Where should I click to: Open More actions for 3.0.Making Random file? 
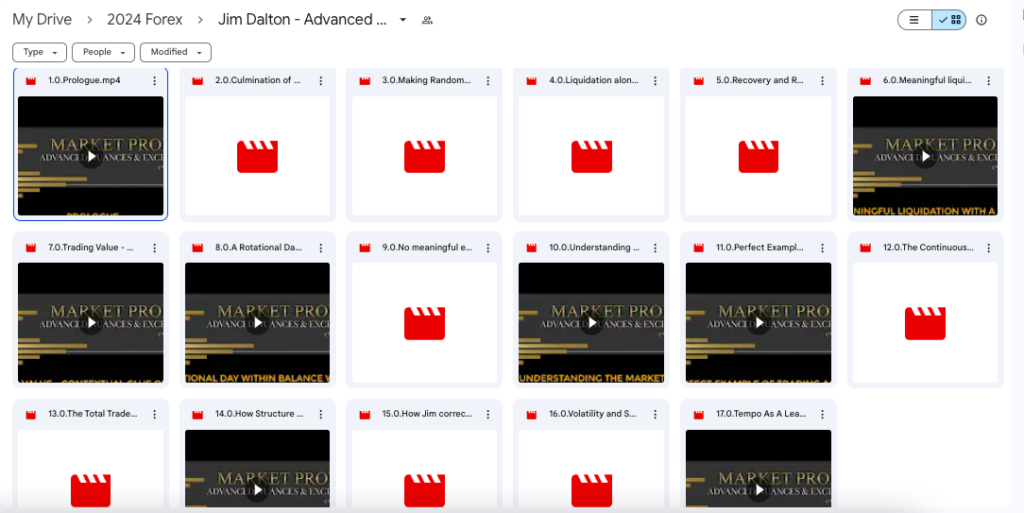(x=488, y=81)
